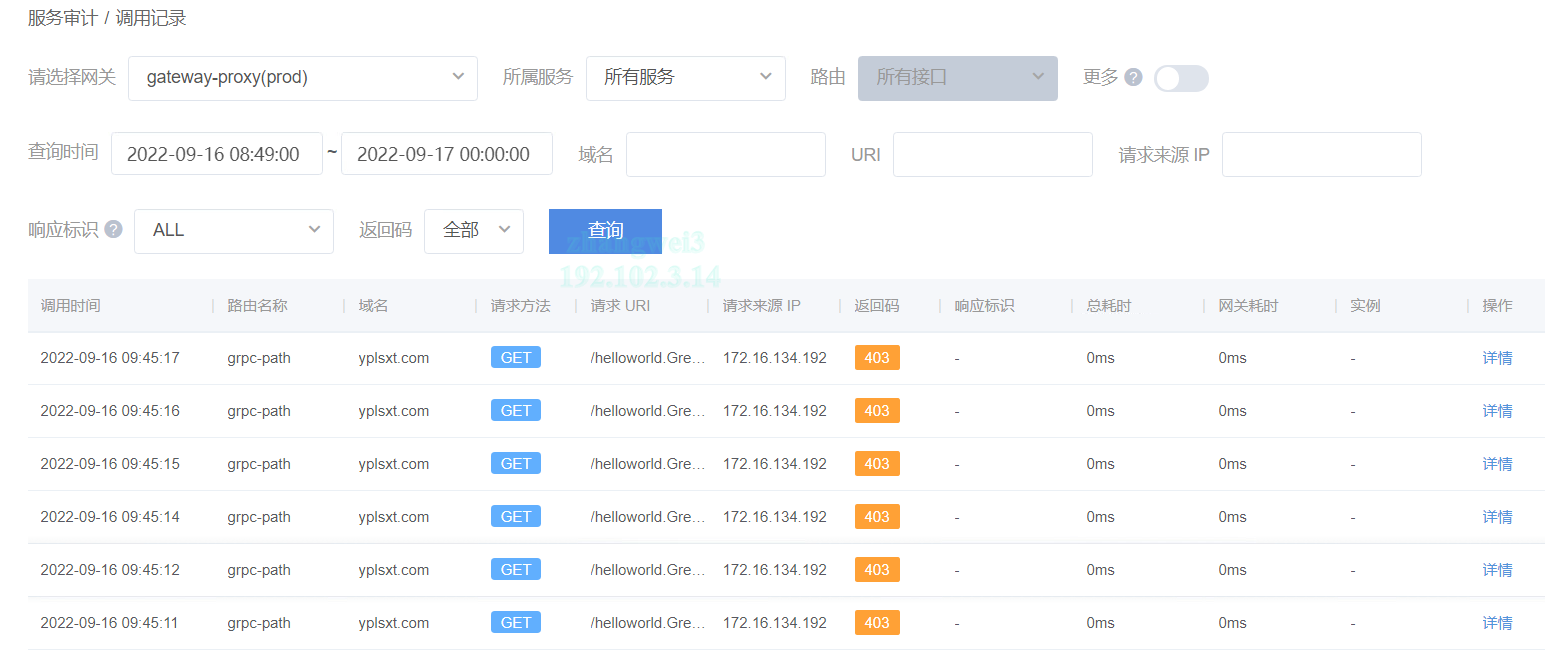Click the help icon next to 更多
Screen dimensions: 1559x650
[x=1133, y=78]
